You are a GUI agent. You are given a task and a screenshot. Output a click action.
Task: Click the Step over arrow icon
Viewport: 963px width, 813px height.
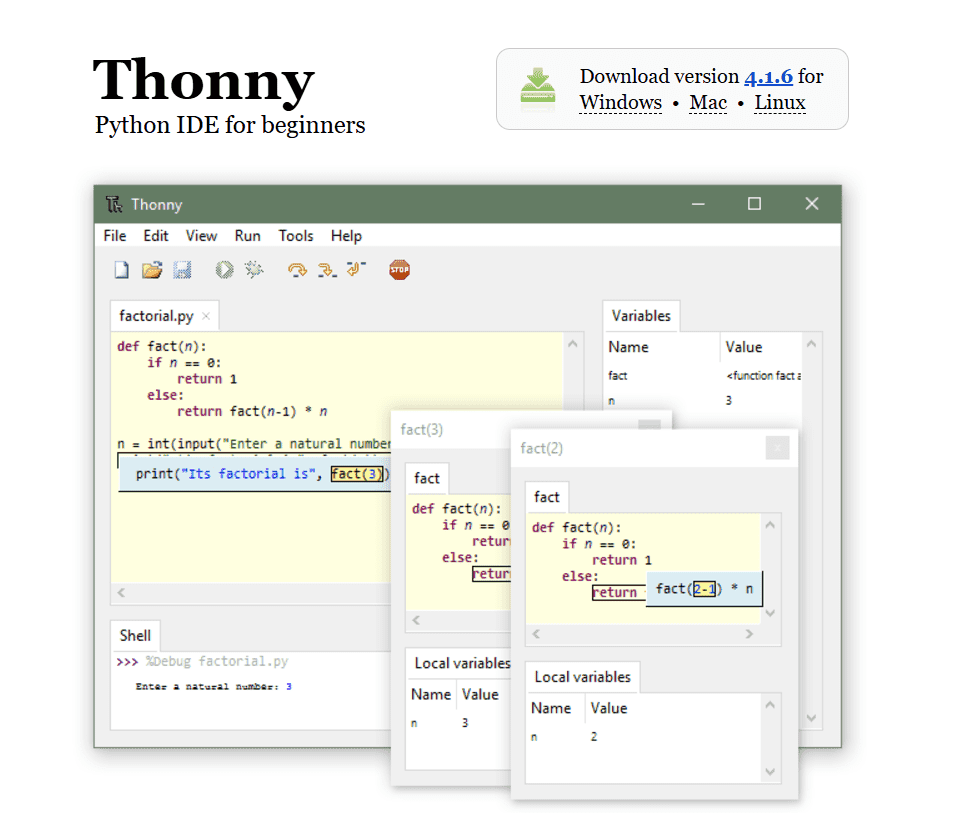pos(297,270)
